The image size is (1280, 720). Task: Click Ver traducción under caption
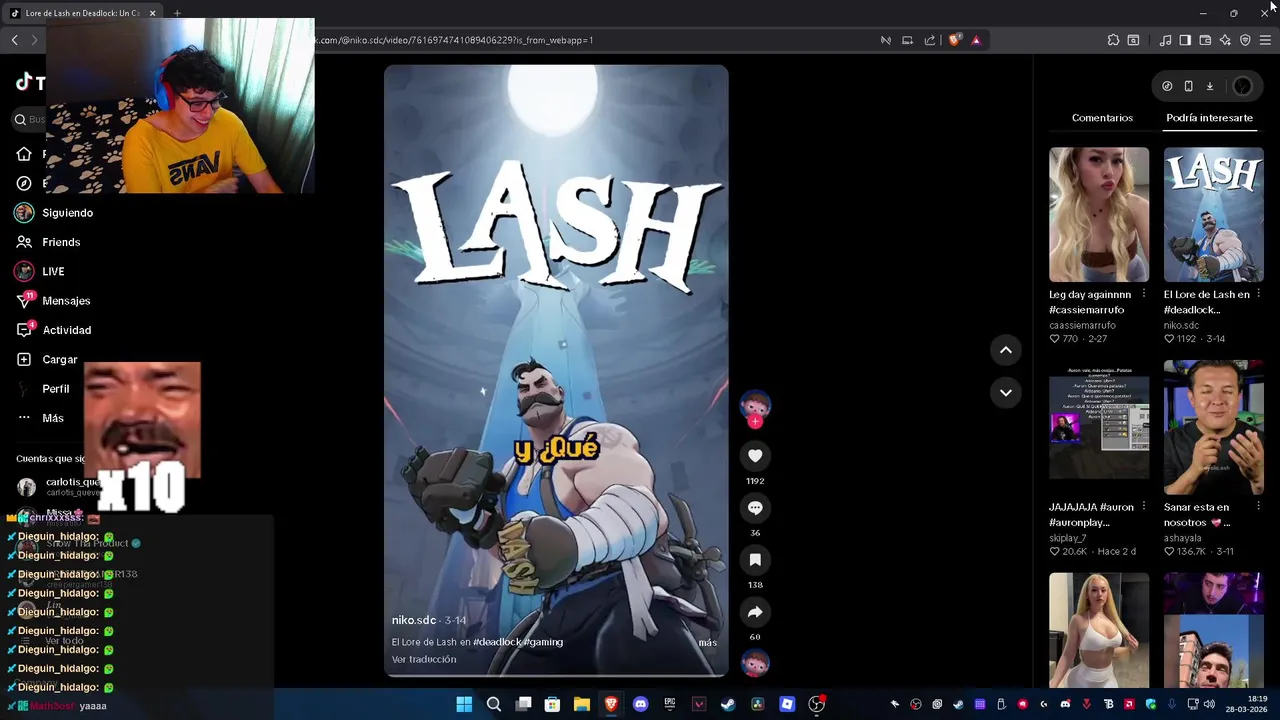424,660
